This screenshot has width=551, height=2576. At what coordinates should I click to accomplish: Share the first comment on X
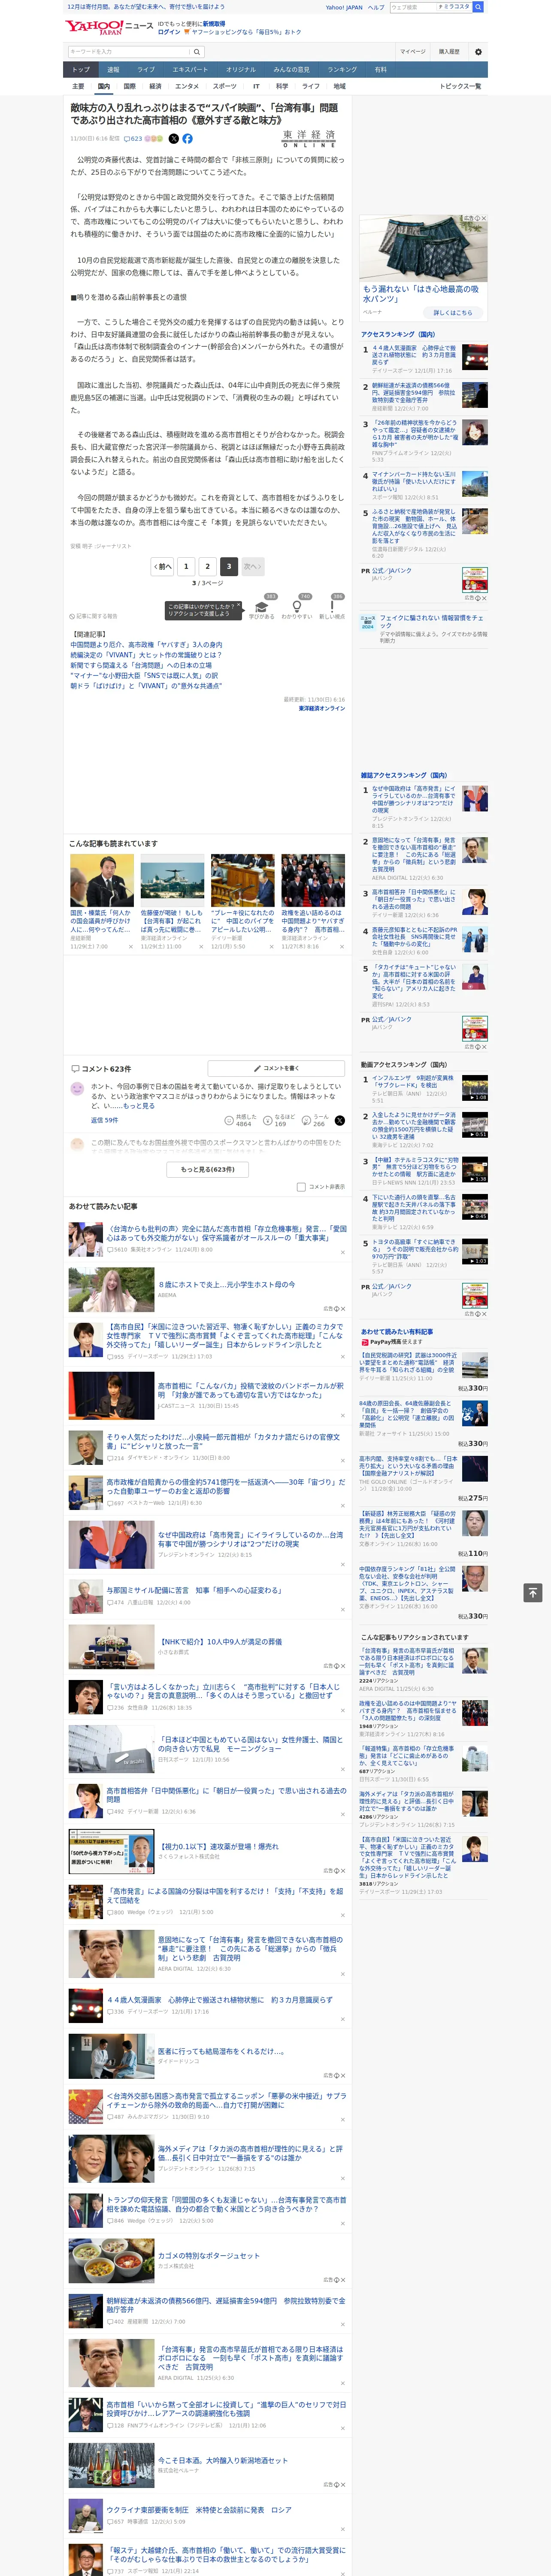pos(339,1120)
